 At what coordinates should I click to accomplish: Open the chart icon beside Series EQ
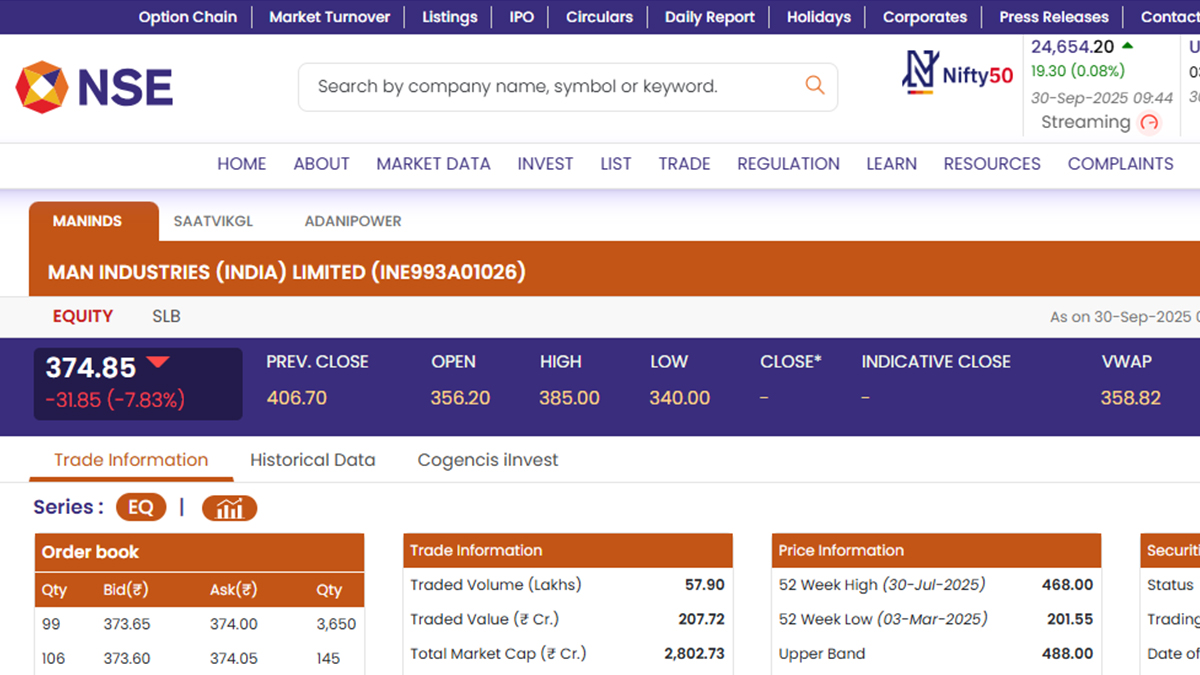[229, 508]
